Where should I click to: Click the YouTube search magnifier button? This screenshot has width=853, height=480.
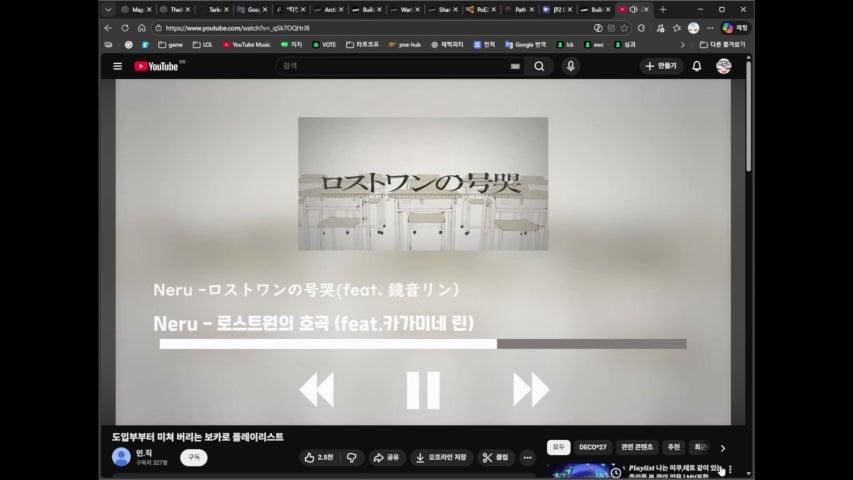pyautogui.click(x=539, y=66)
